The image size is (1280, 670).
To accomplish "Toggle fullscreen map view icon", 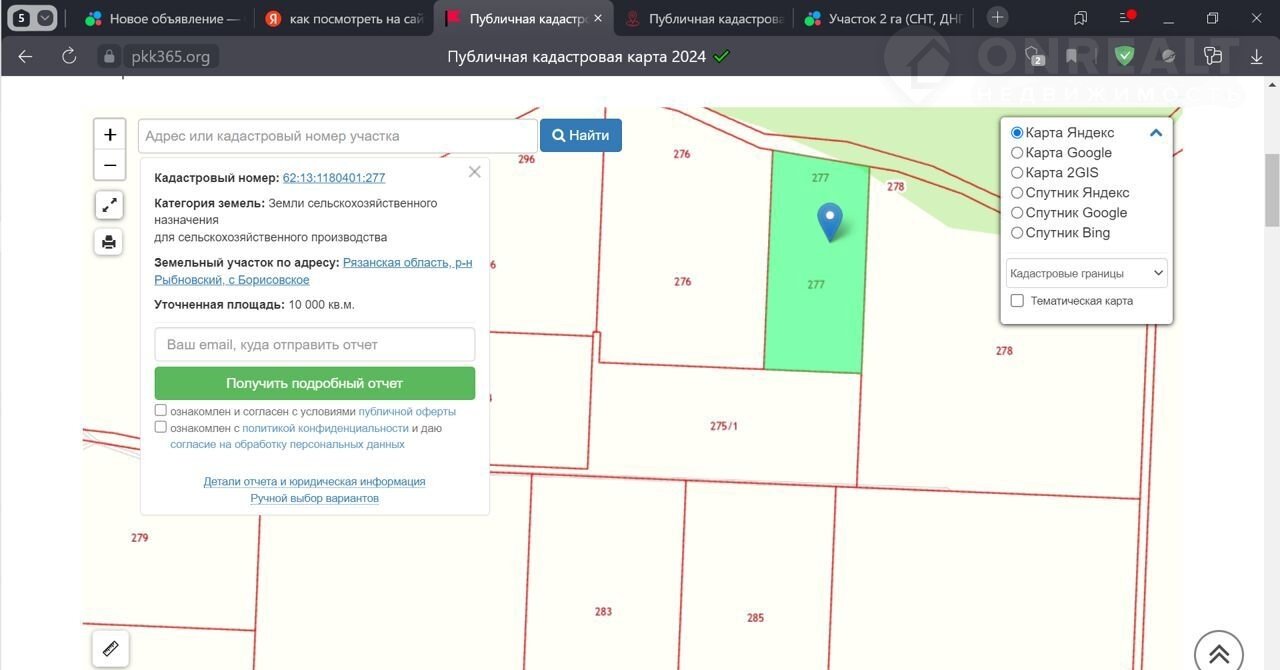I will point(109,206).
